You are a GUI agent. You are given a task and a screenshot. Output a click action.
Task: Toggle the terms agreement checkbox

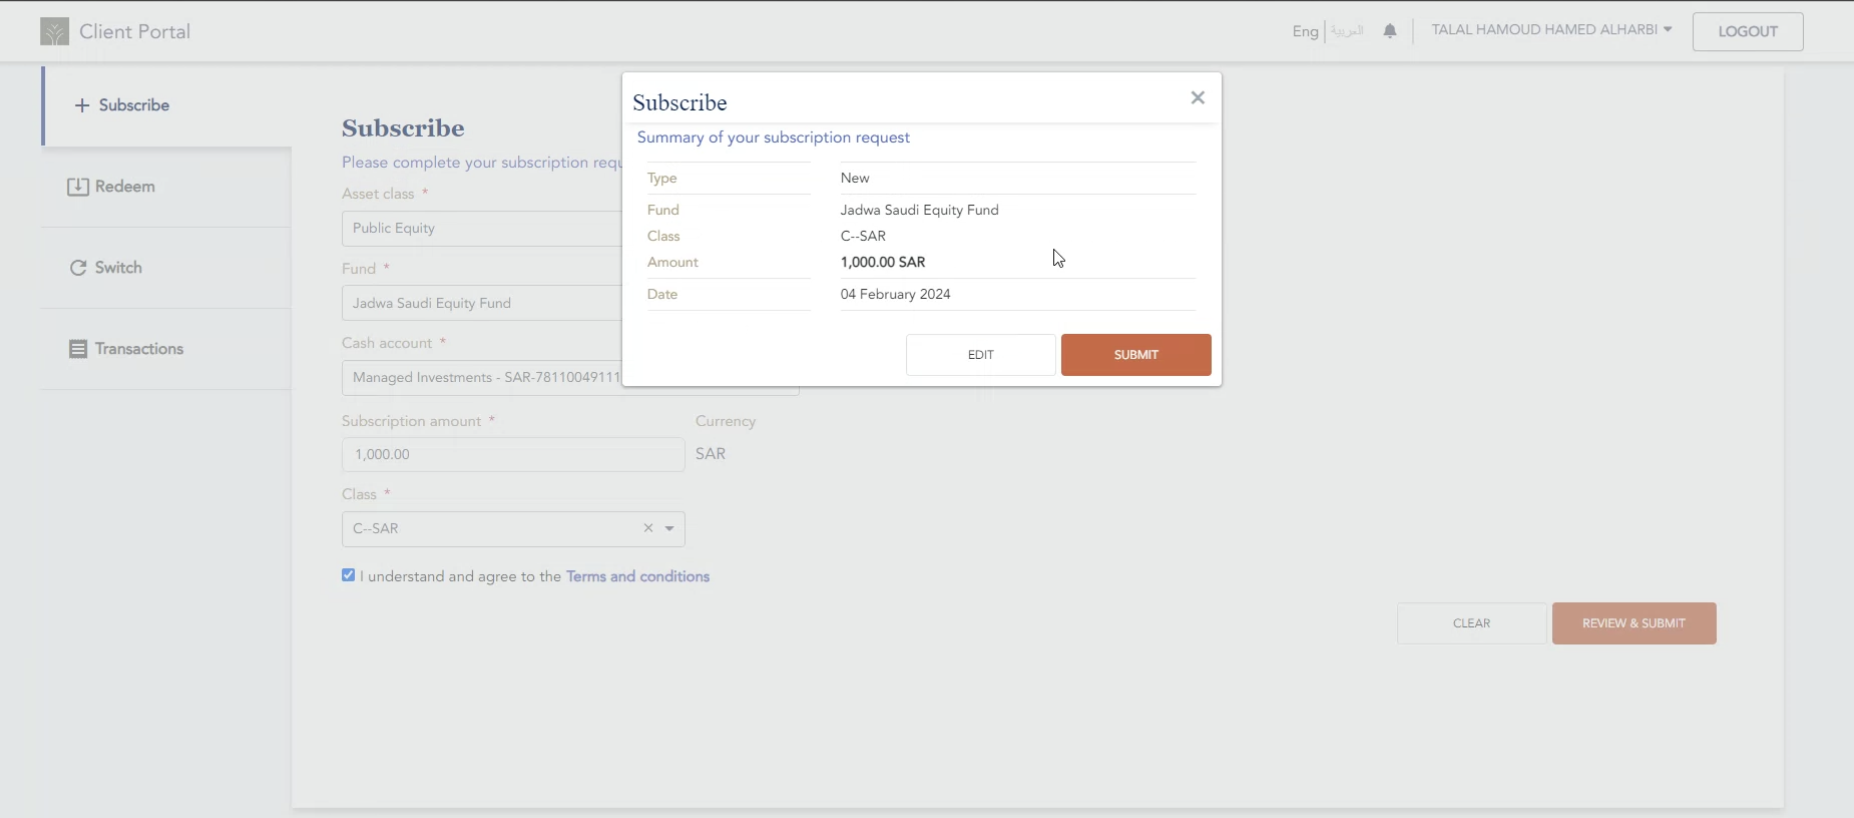[348, 575]
